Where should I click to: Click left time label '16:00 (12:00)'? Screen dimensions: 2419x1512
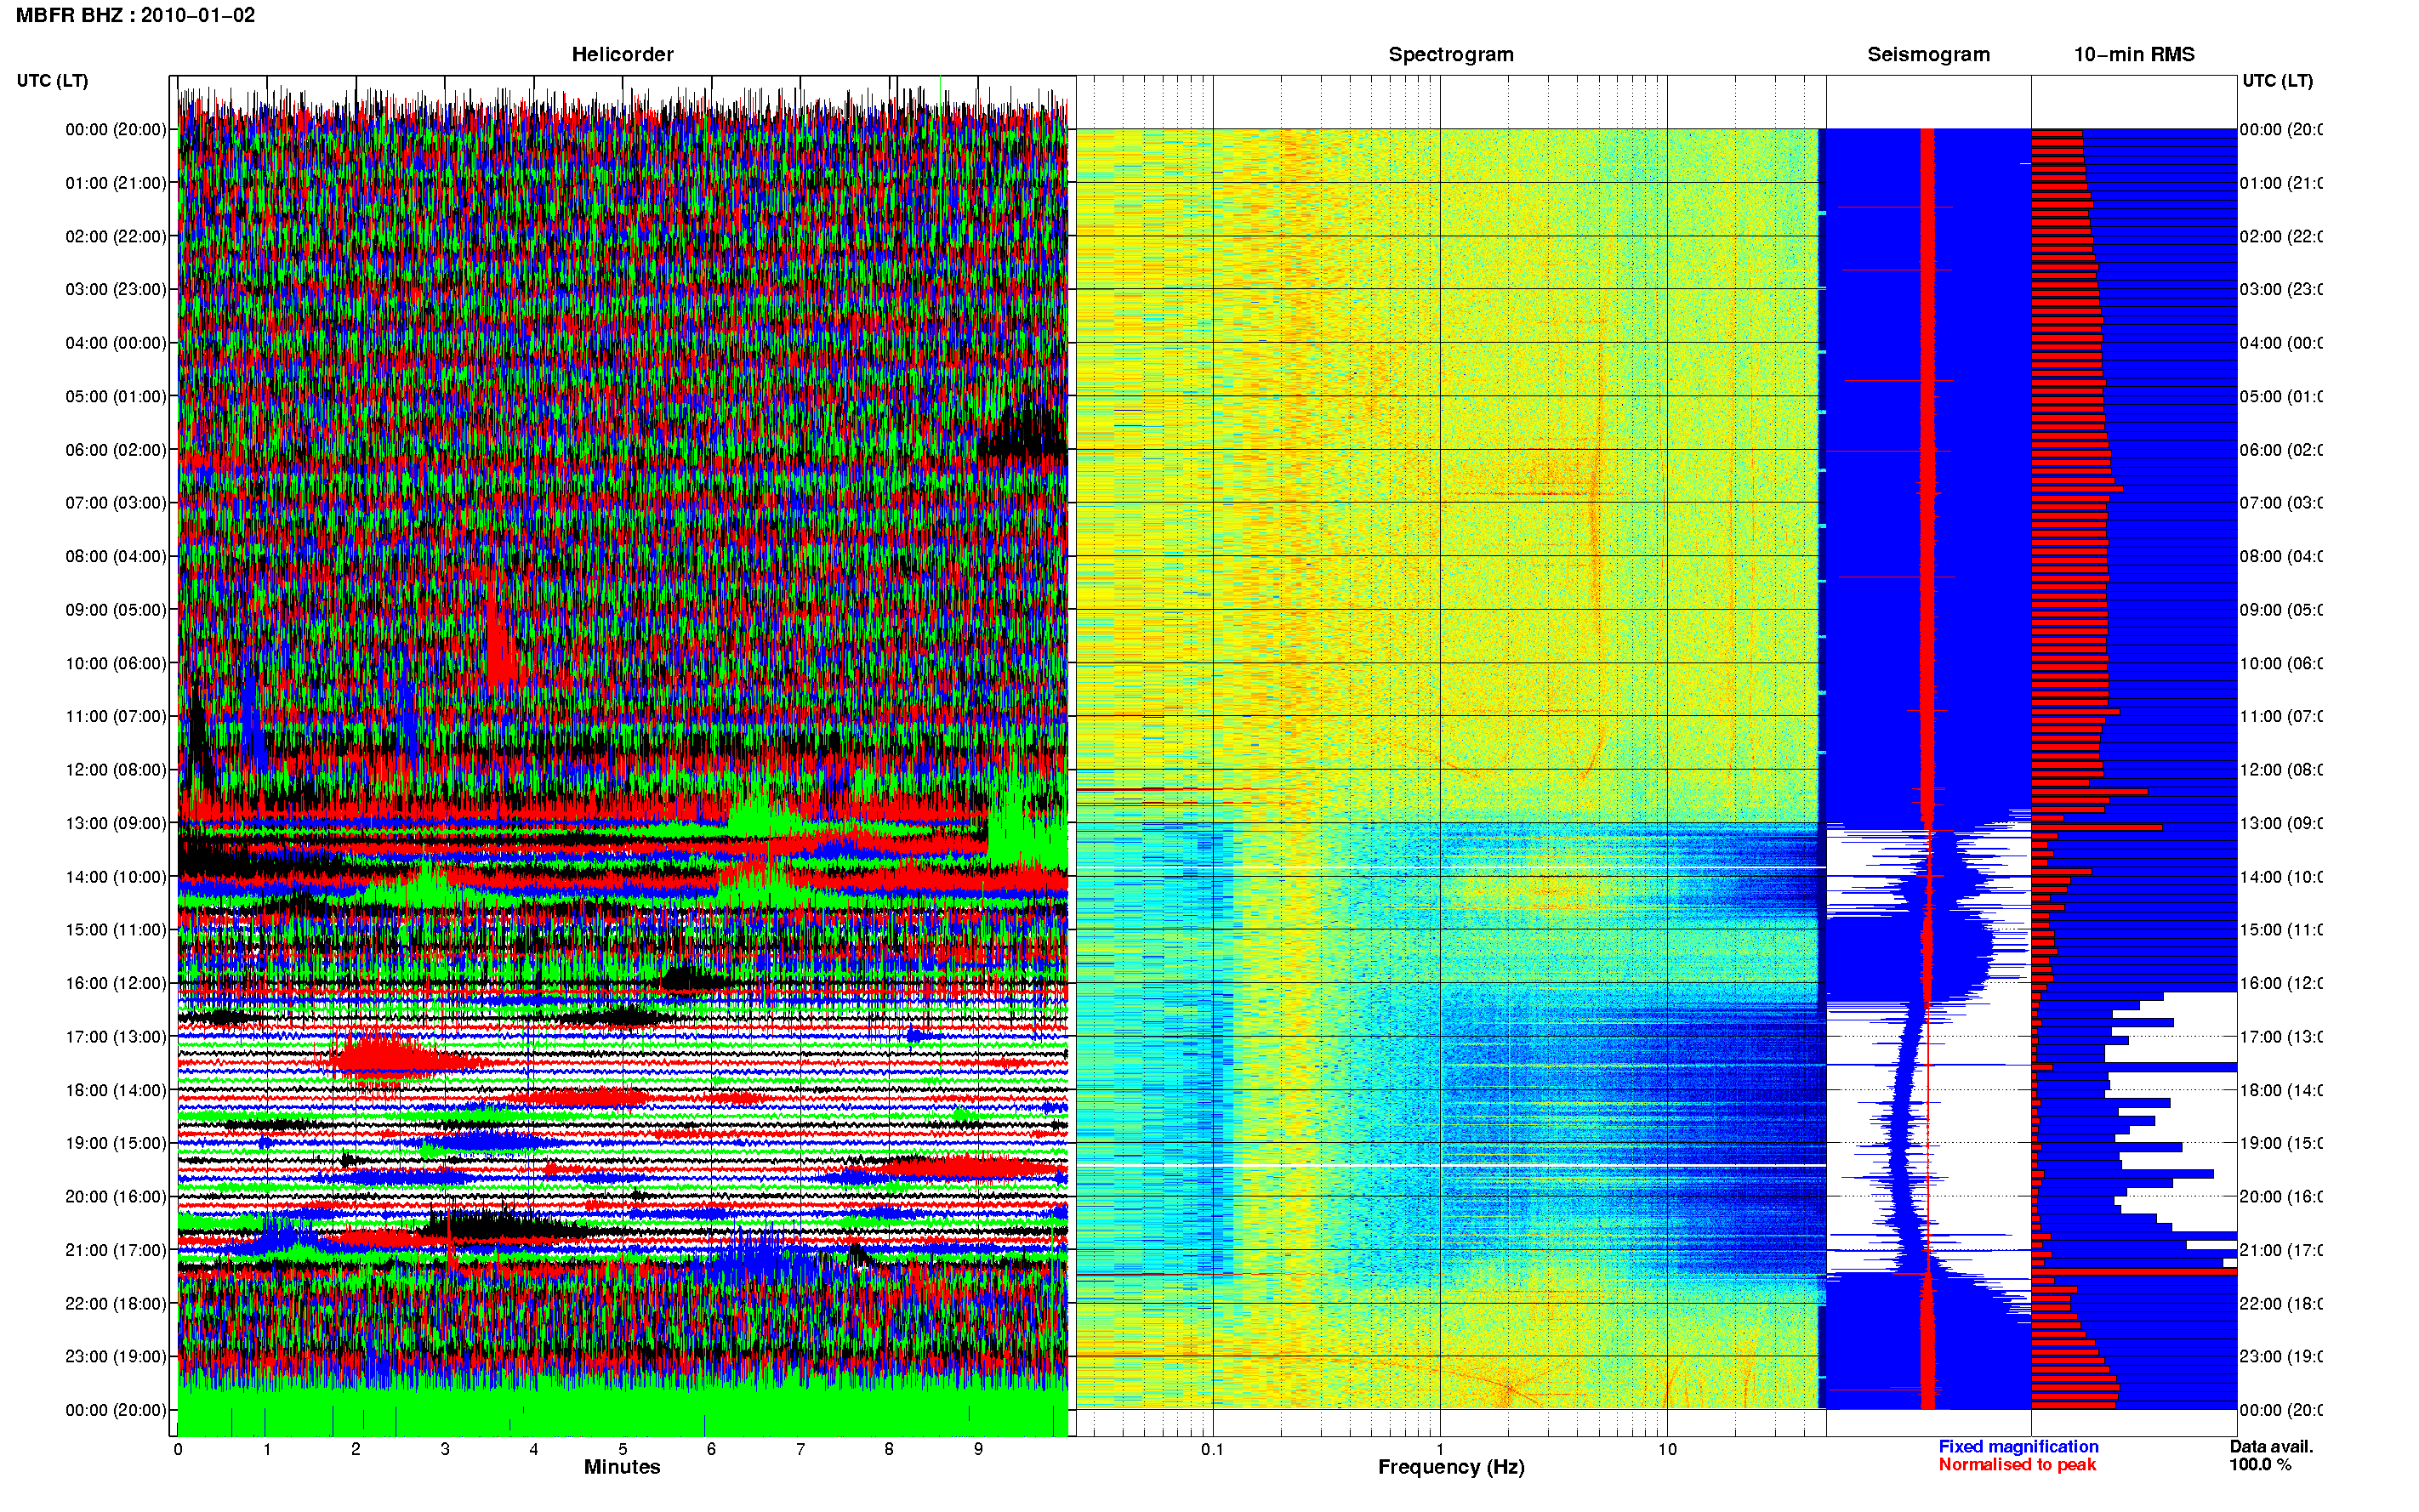[116, 983]
